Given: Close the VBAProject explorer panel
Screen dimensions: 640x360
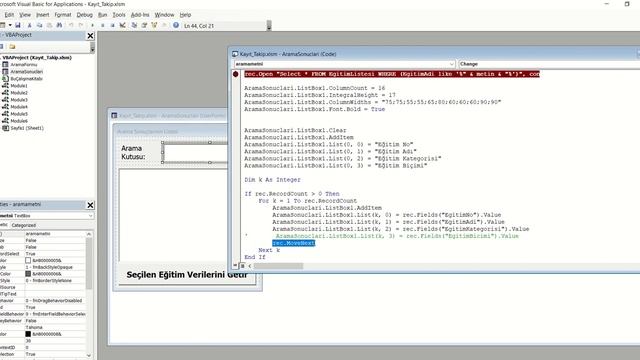Looking at the screenshot, I should [90, 36].
